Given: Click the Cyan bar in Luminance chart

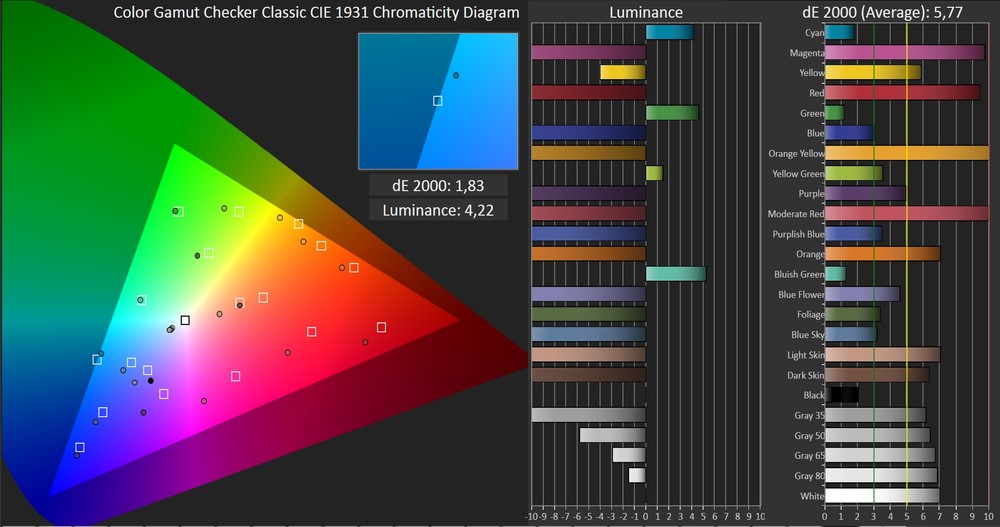Looking at the screenshot, I should coord(669,32).
